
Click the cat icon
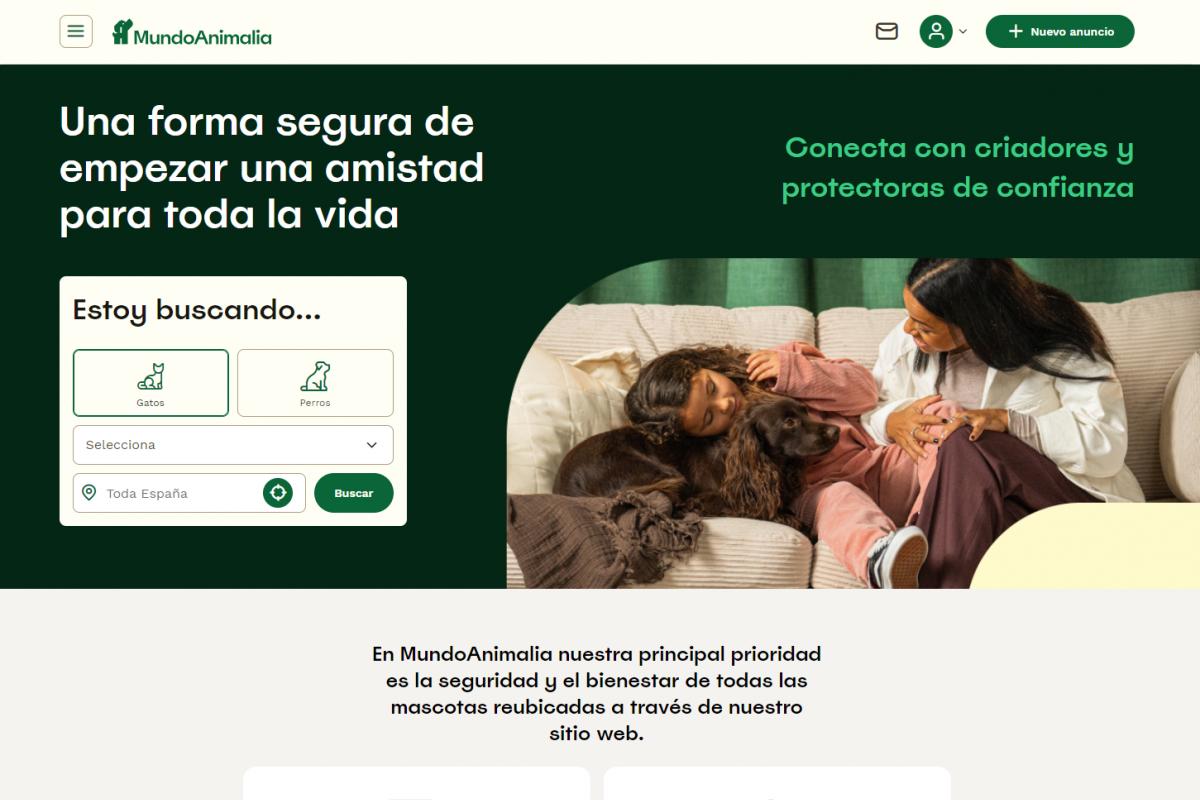(x=151, y=376)
